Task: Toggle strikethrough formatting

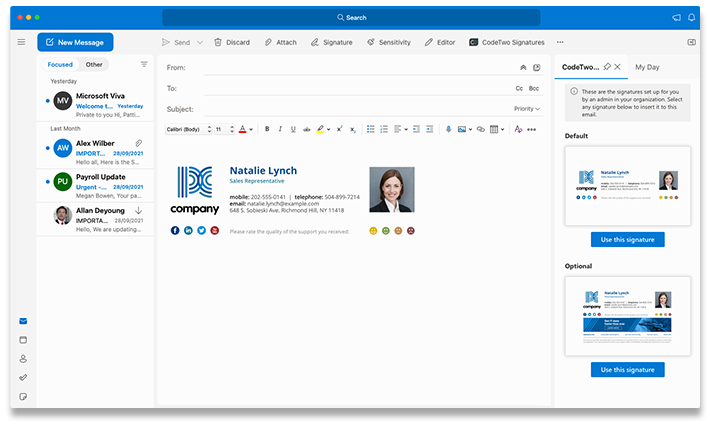Action: point(307,129)
